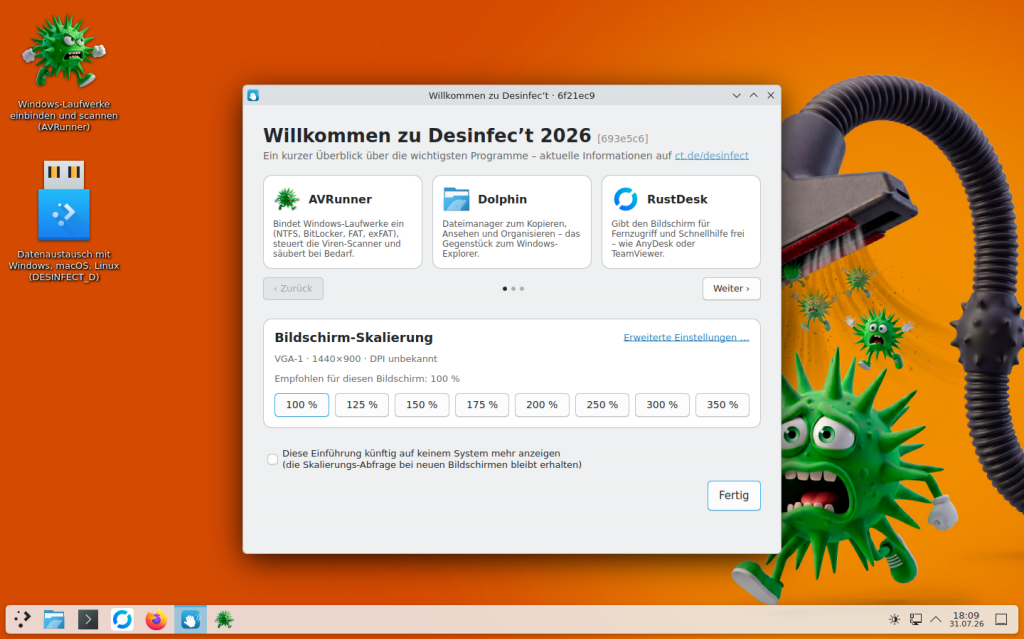The image size is (1024, 640).
Task: Select 100 % screen scaling
Action: (x=302, y=405)
